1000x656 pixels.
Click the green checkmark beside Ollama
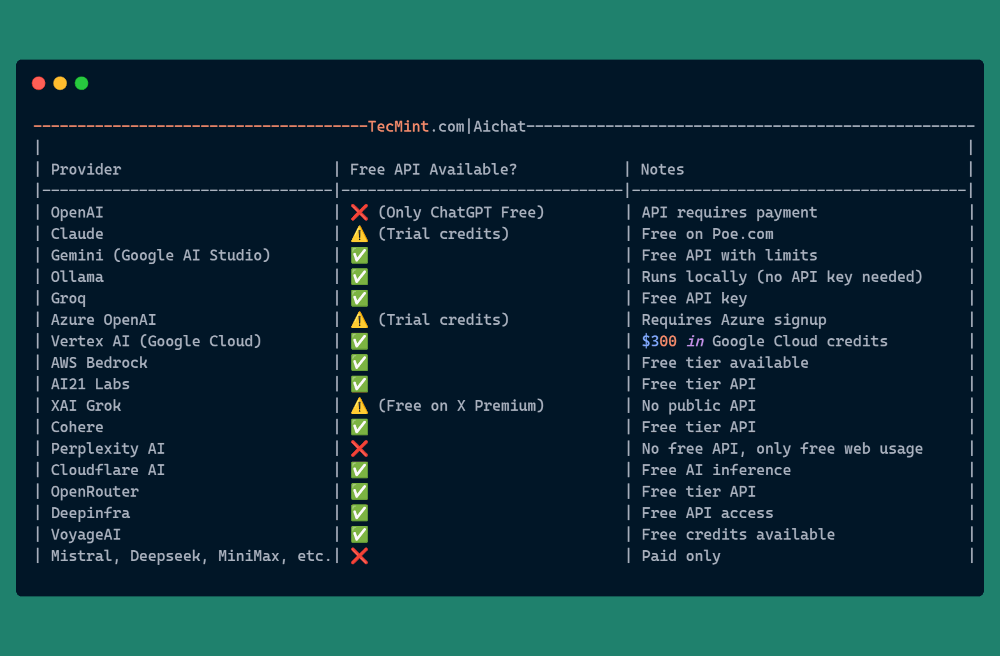359,277
